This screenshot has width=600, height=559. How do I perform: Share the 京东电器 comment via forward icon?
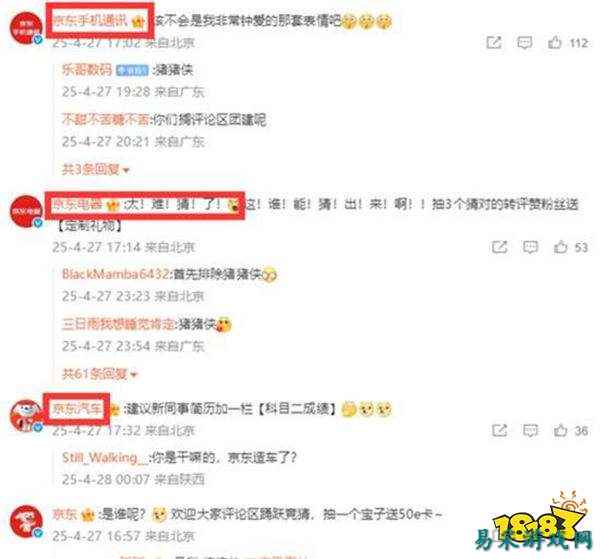pyautogui.click(x=499, y=247)
